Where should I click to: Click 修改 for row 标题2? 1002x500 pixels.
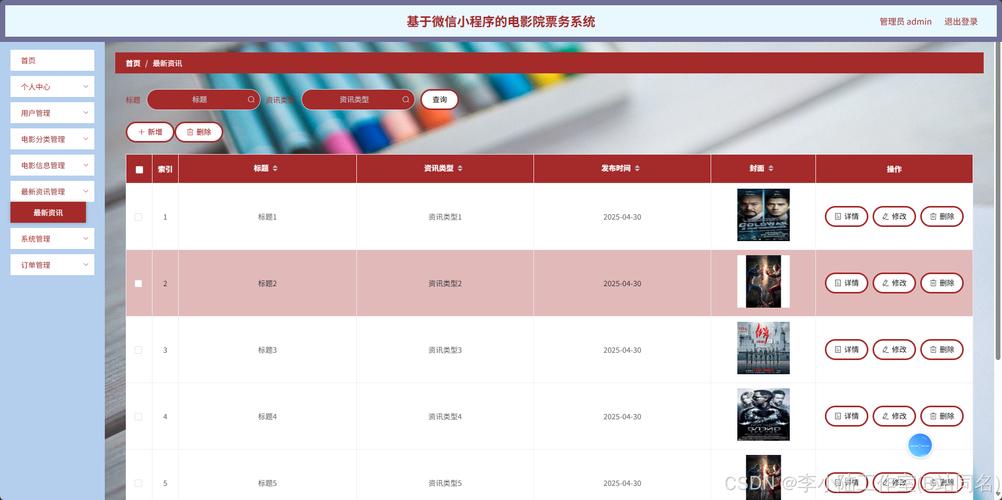[x=894, y=283]
